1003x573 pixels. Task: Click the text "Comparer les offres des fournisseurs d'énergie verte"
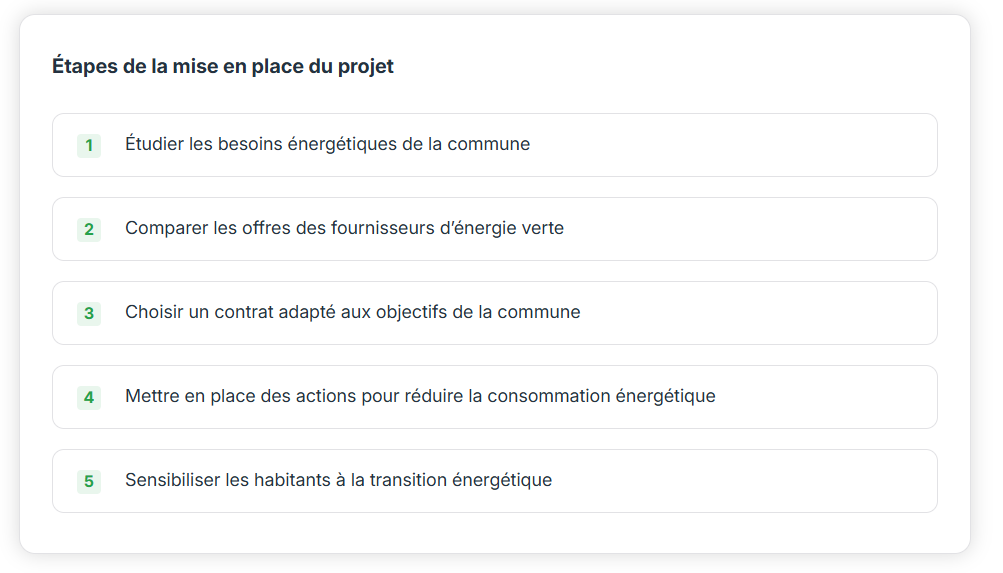click(x=344, y=228)
